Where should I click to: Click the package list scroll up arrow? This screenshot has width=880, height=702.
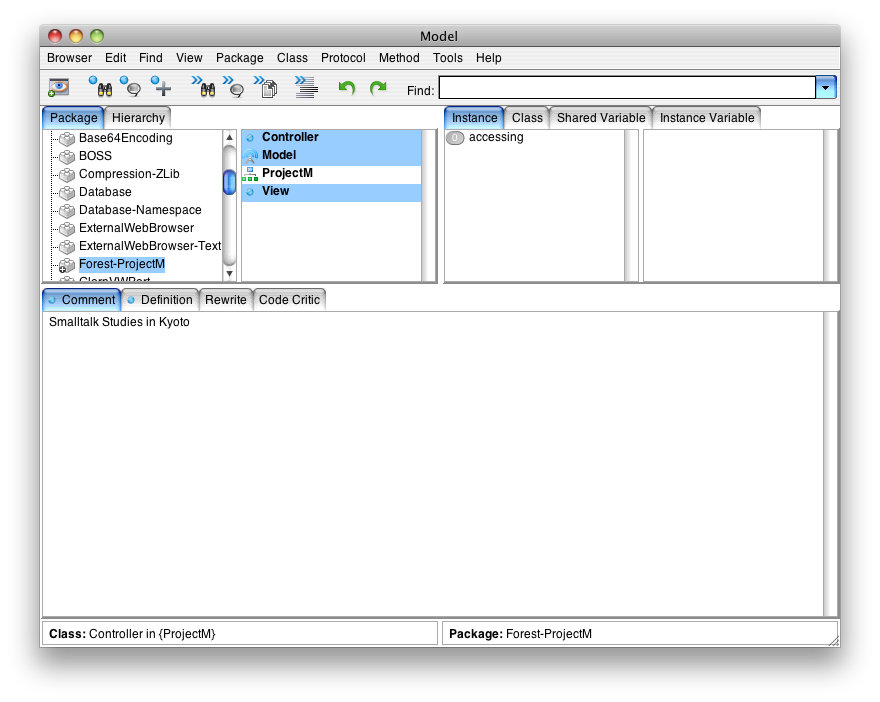coord(229,137)
